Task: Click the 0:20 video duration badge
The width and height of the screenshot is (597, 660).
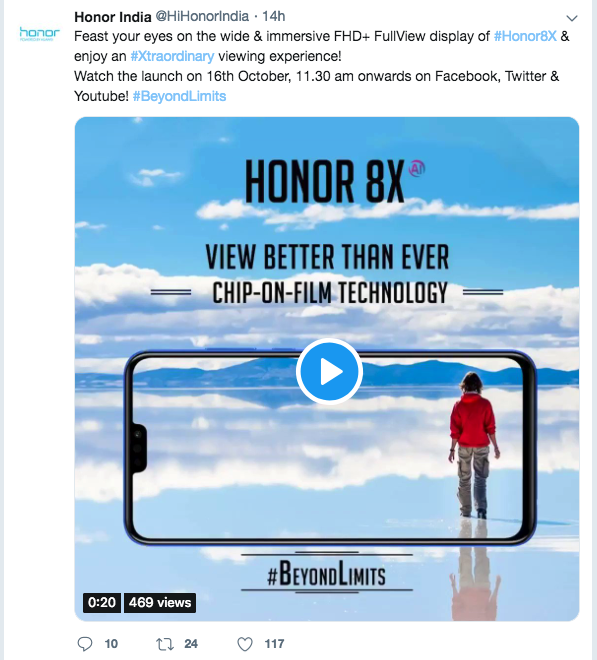Action: pyautogui.click(x=102, y=603)
